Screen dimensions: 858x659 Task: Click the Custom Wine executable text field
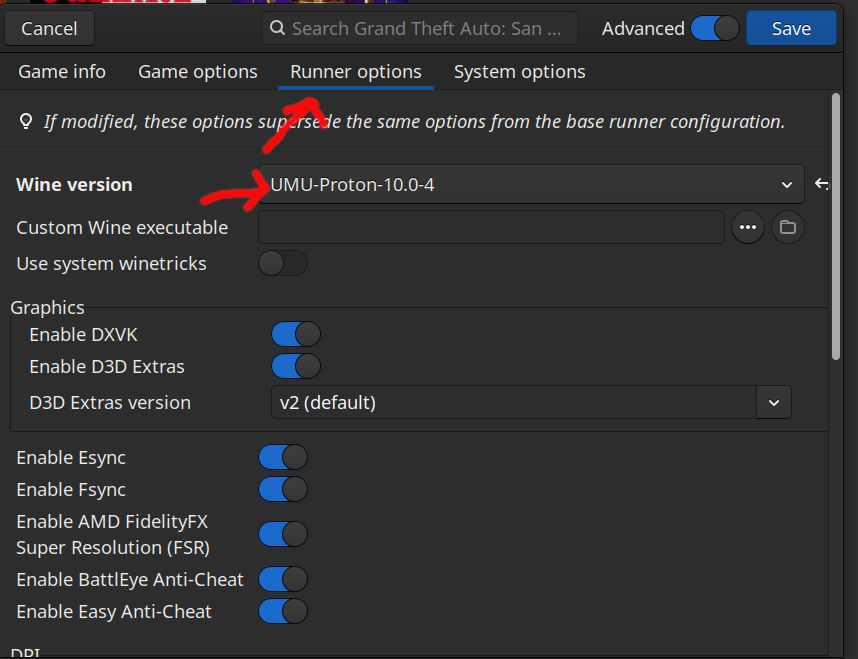click(491, 227)
